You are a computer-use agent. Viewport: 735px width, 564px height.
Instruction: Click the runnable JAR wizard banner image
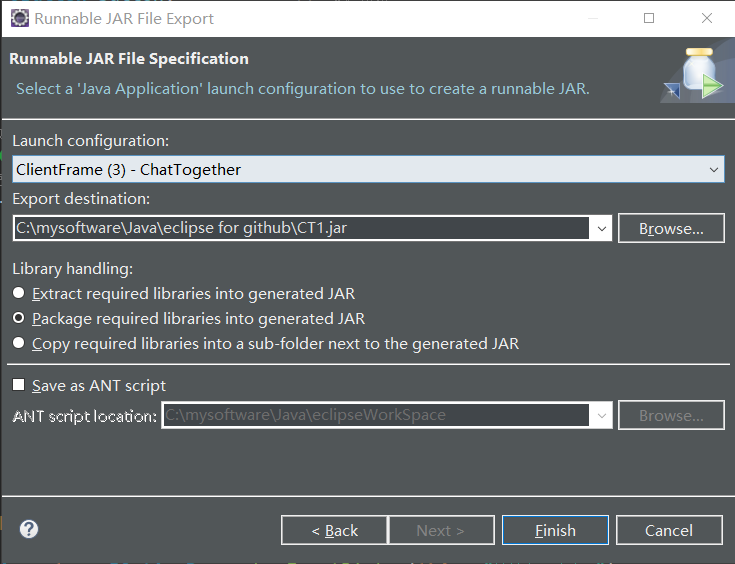point(696,74)
